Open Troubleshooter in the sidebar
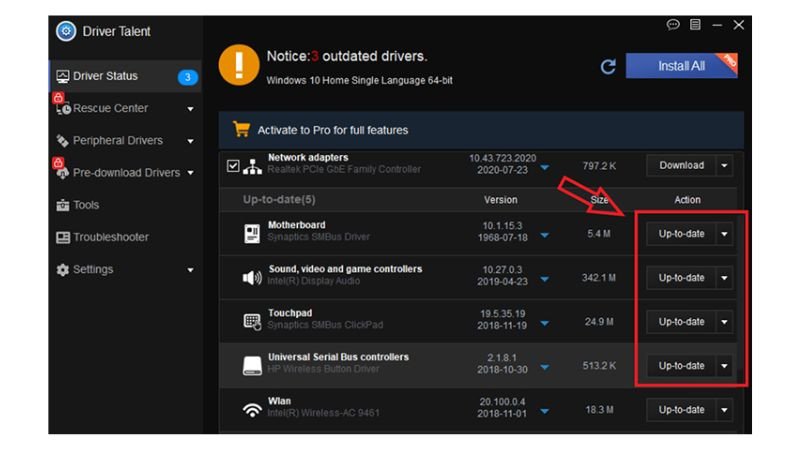Viewport: 800px width, 450px height. tap(126, 237)
